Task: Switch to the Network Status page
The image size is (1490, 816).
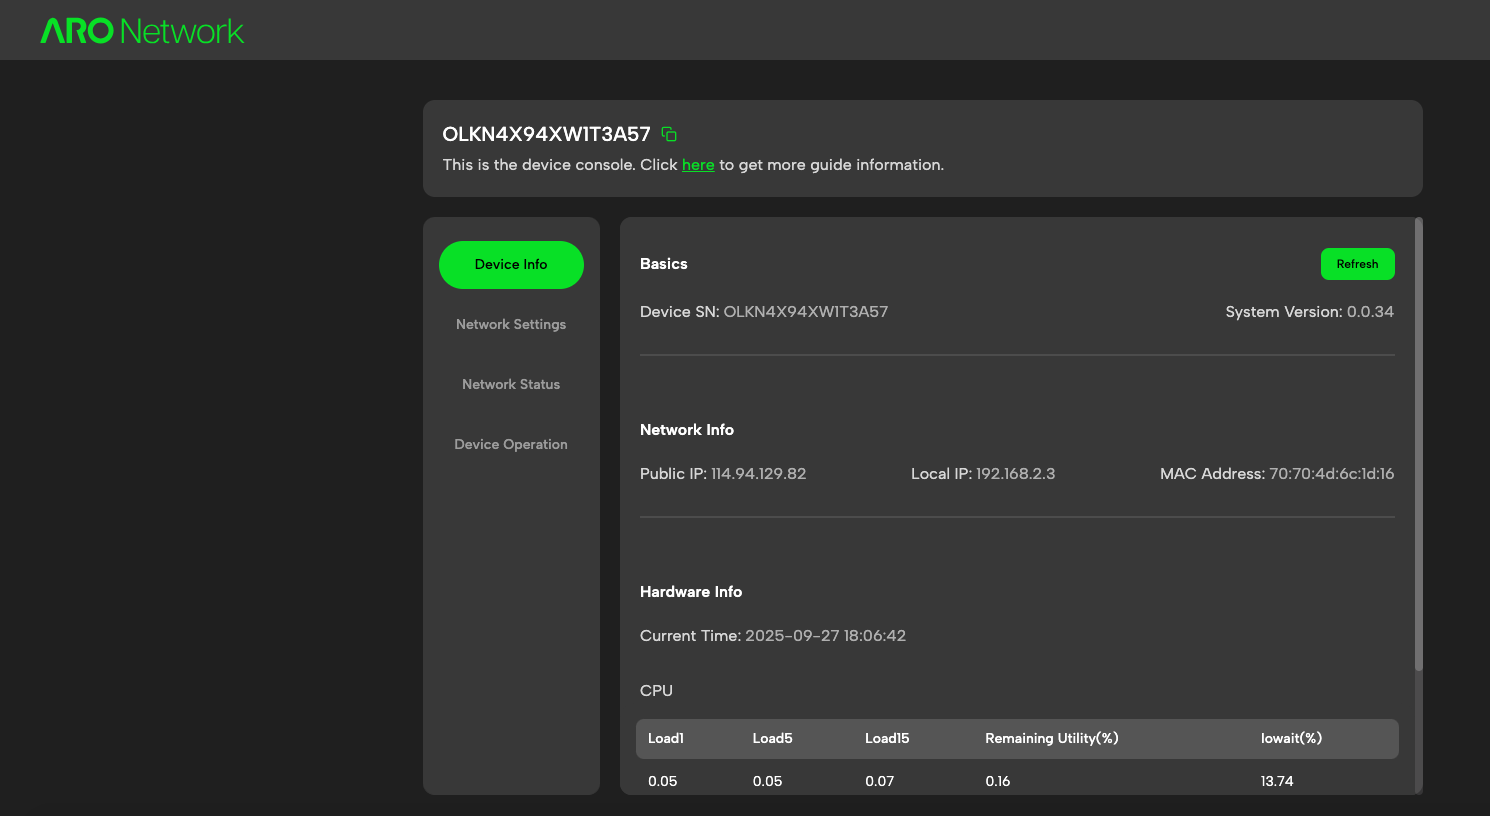Action: pyautogui.click(x=511, y=384)
